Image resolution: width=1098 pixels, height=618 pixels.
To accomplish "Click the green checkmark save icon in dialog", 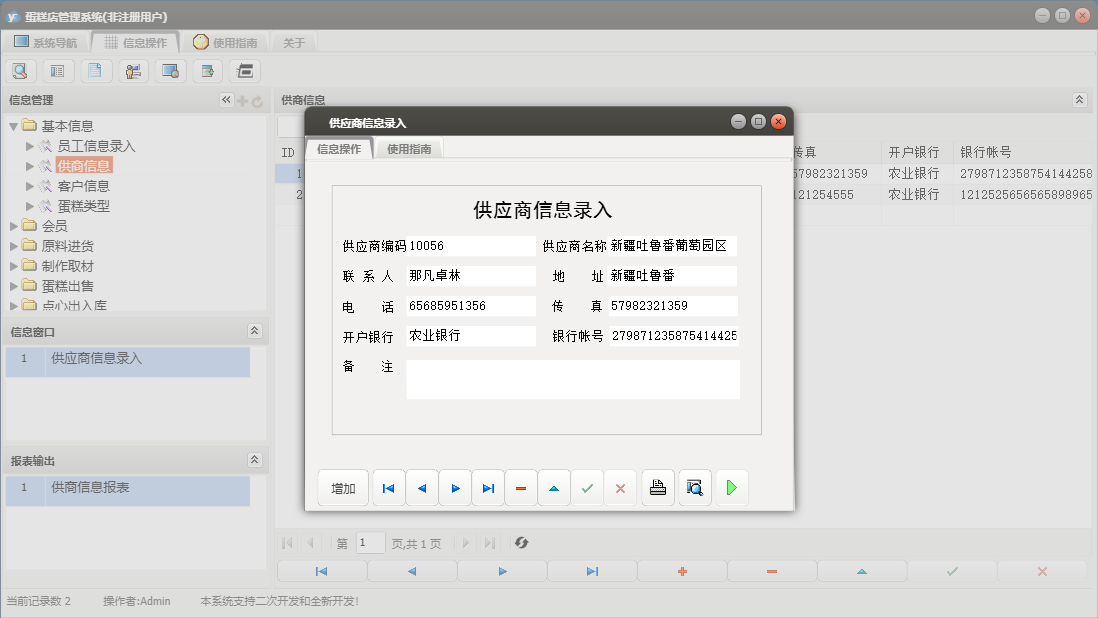I will (587, 488).
